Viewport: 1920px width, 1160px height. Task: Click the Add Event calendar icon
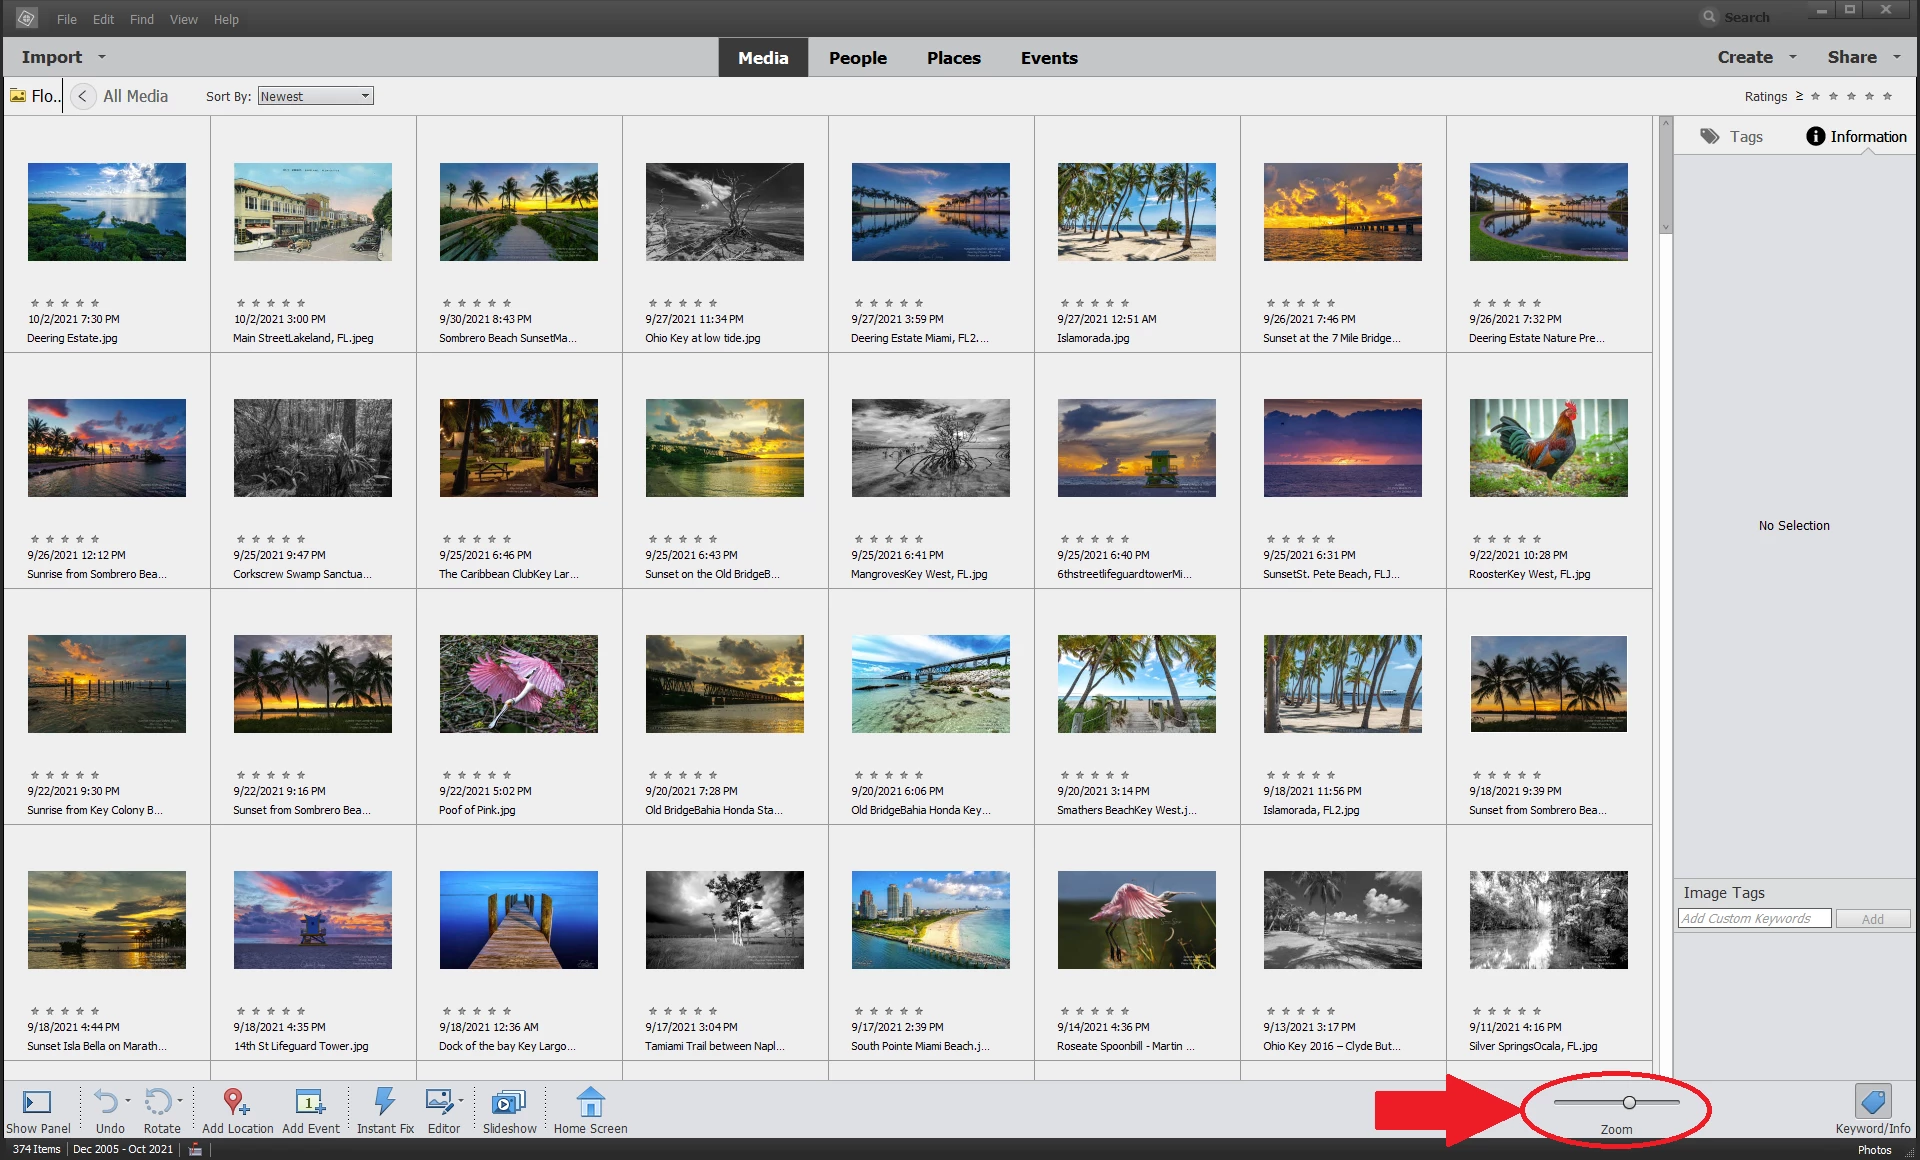(309, 1102)
